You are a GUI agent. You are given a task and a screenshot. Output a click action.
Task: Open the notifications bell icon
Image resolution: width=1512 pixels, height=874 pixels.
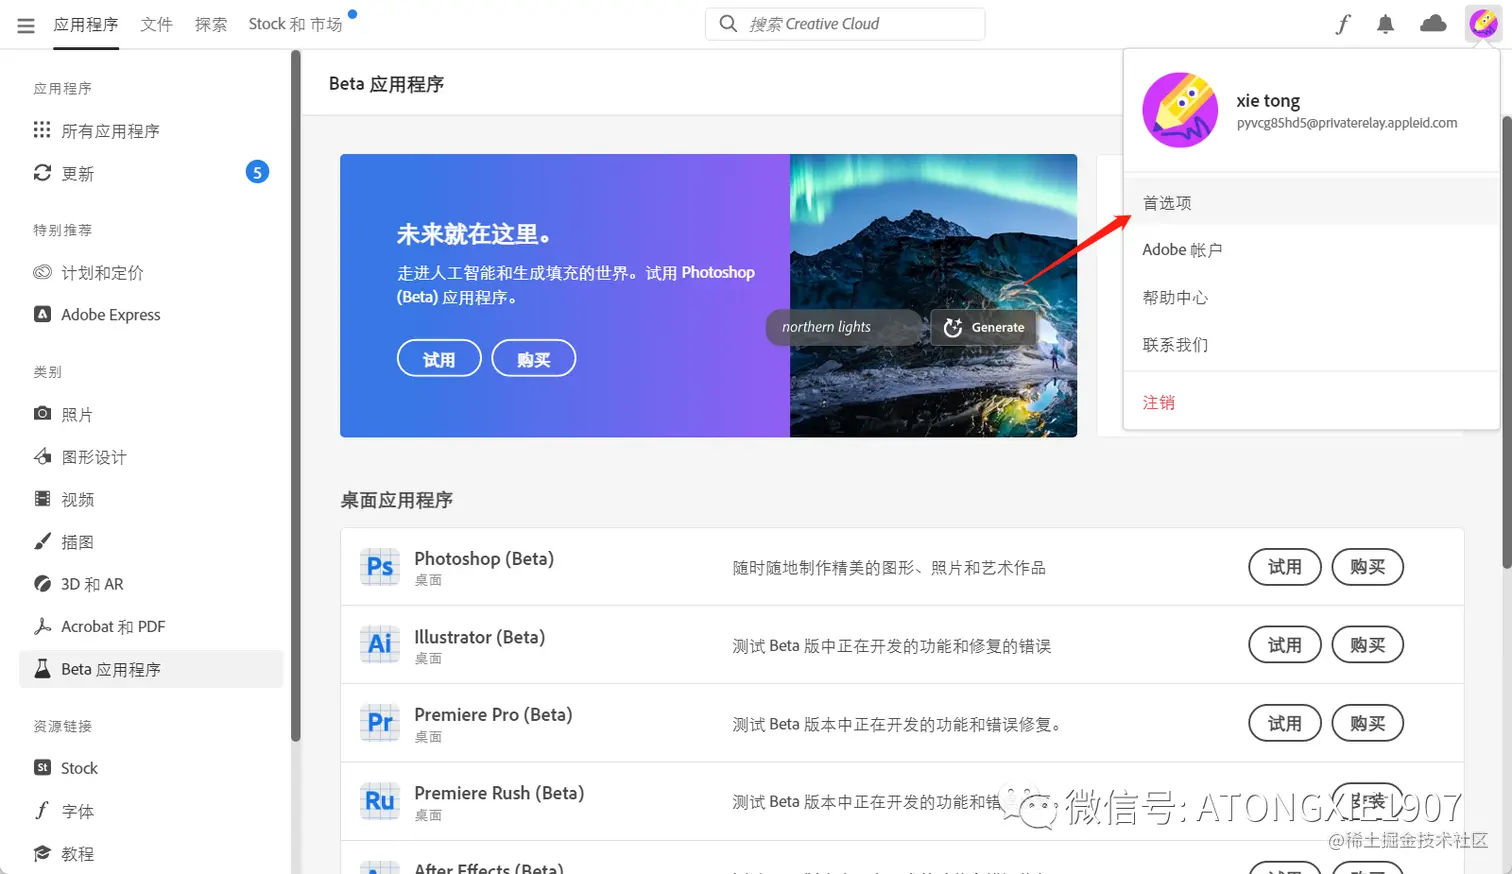[x=1385, y=24]
